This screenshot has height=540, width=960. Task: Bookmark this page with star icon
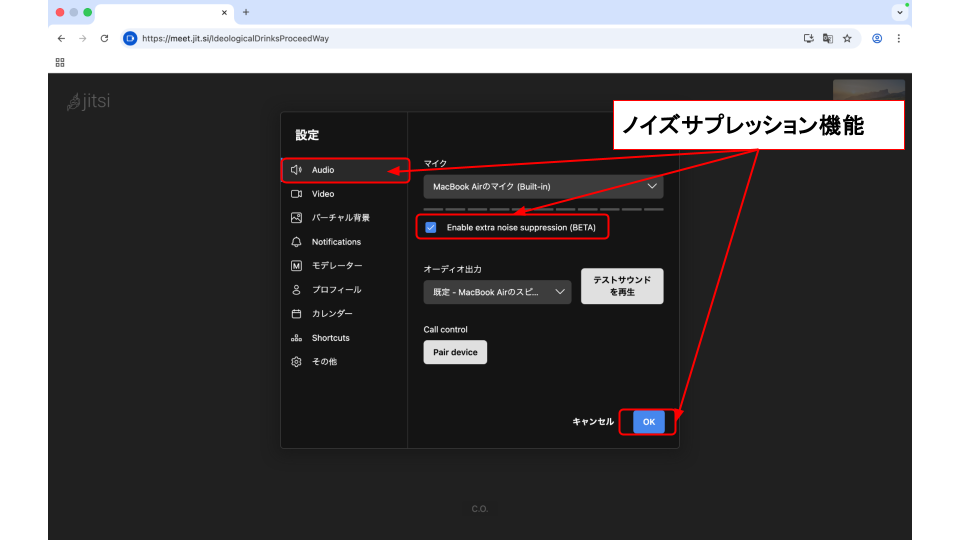point(847,39)
